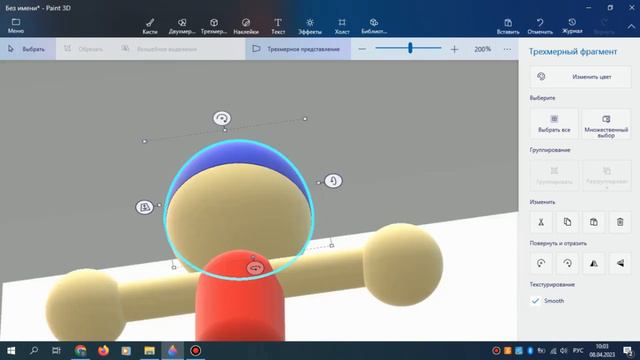Click the zoom slider handle
Viewport: 640px width, 360px height.
point(410,48)
